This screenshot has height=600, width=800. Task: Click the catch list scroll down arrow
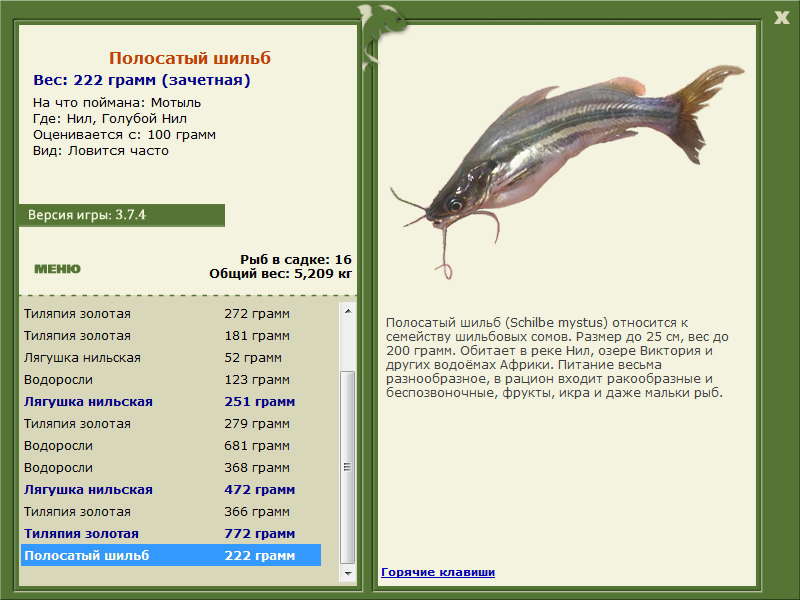[348, 575]
